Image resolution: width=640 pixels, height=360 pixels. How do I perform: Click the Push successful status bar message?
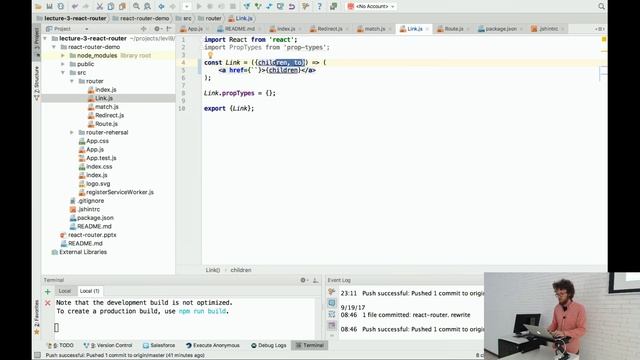(125, 355)
